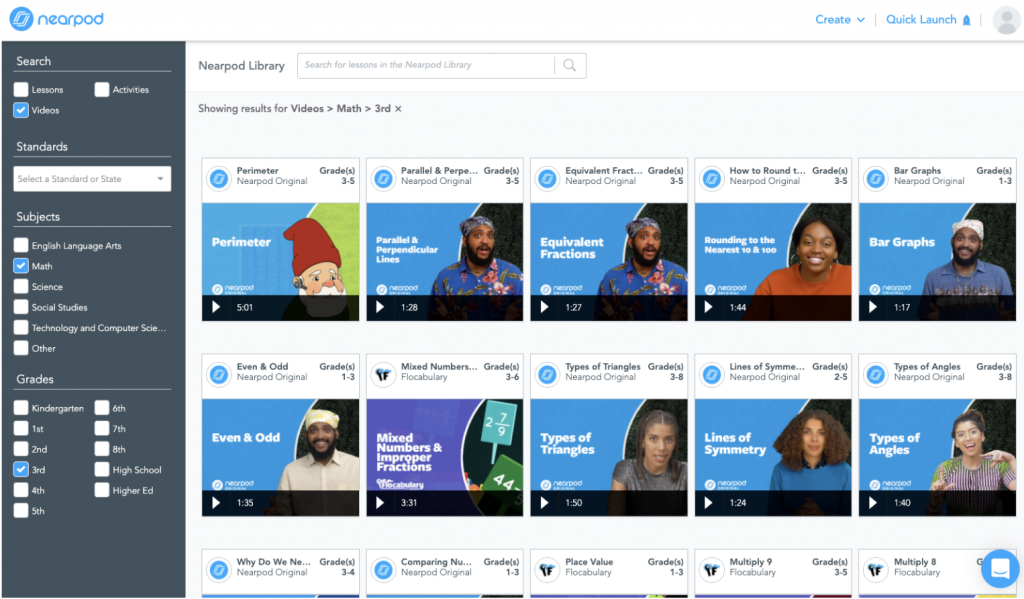The image size is (1024, 599).
Task: Uncheck the Math subject
Action: pyautogui.click(x=21, y=266)
